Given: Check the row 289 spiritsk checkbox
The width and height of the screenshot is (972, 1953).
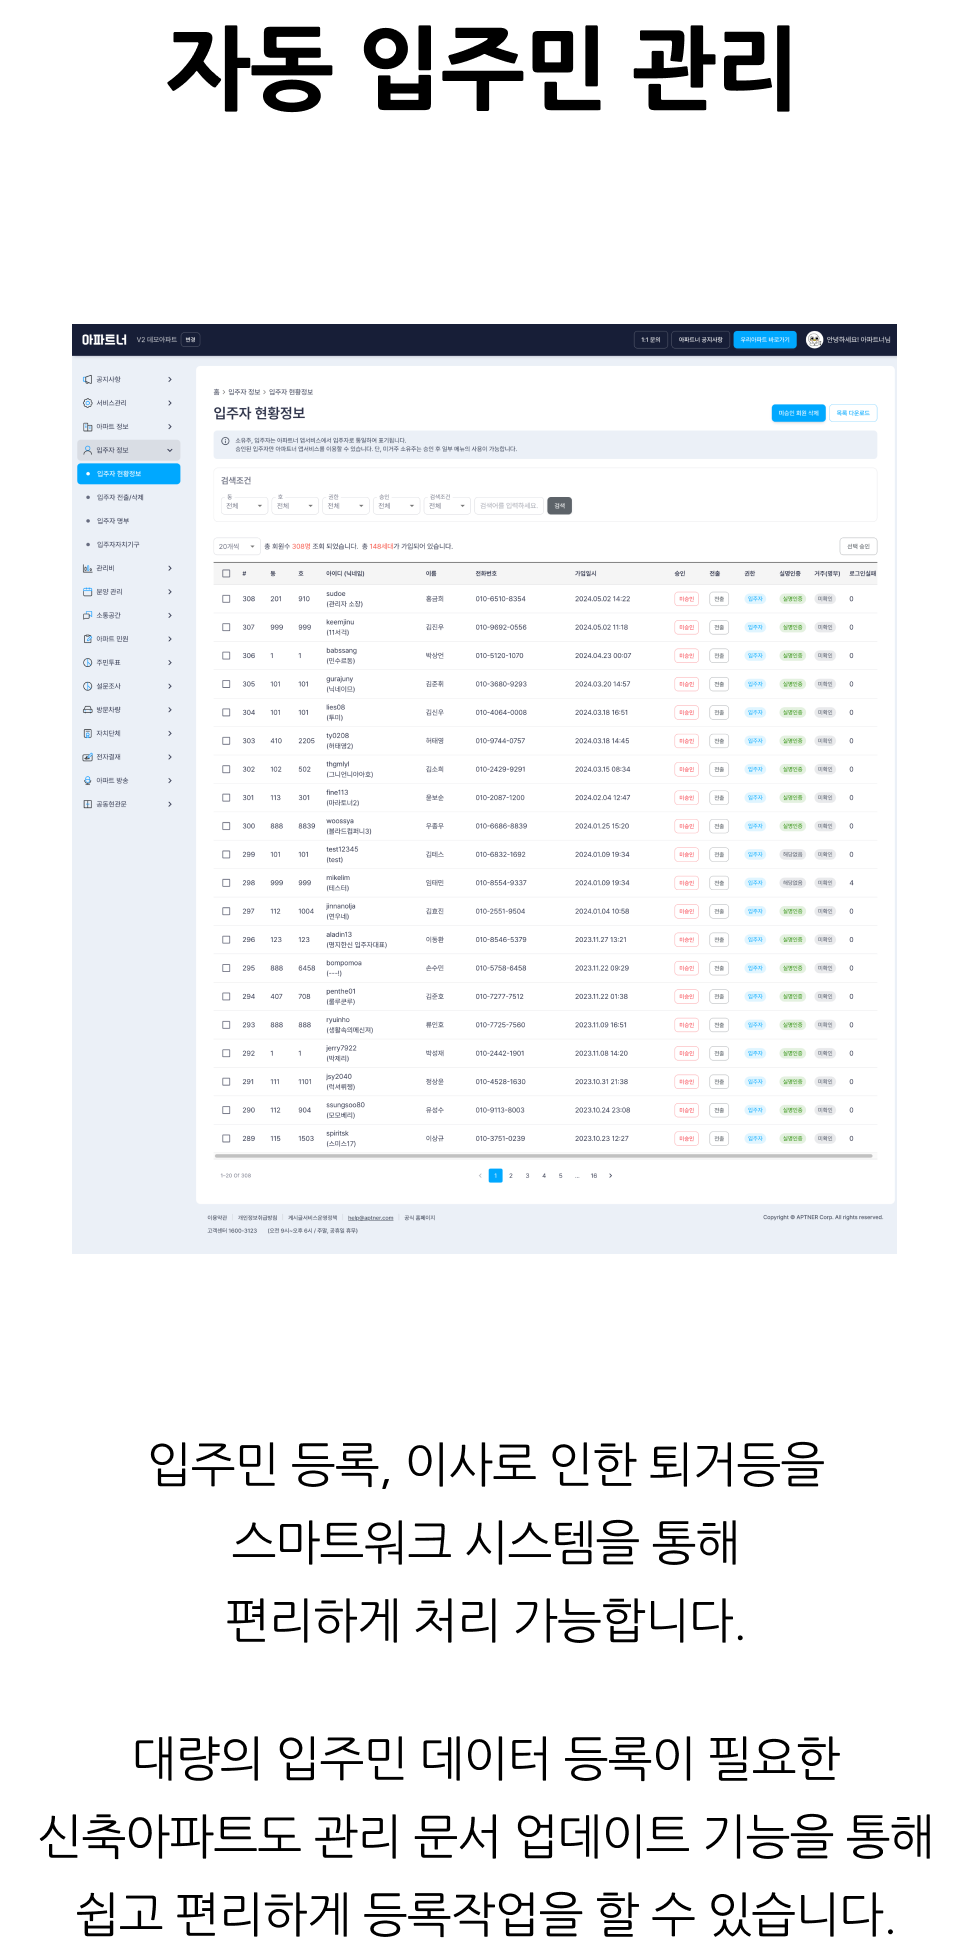Looking at the screenshot, I should click(x=226, y=1138).
